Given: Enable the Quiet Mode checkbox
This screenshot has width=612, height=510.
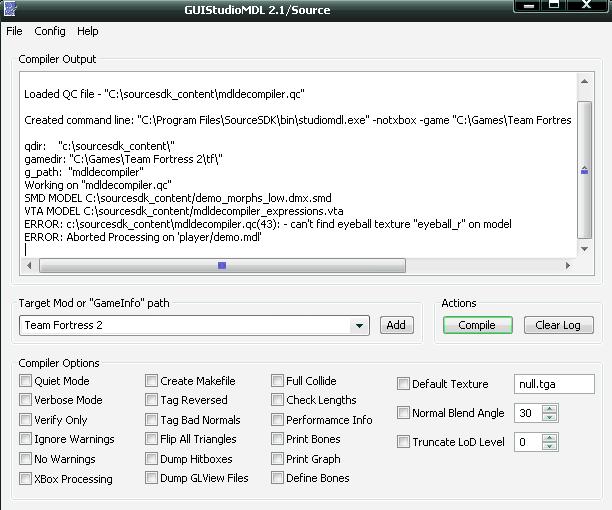Looking at the screenshot, I should coord(26,381).
